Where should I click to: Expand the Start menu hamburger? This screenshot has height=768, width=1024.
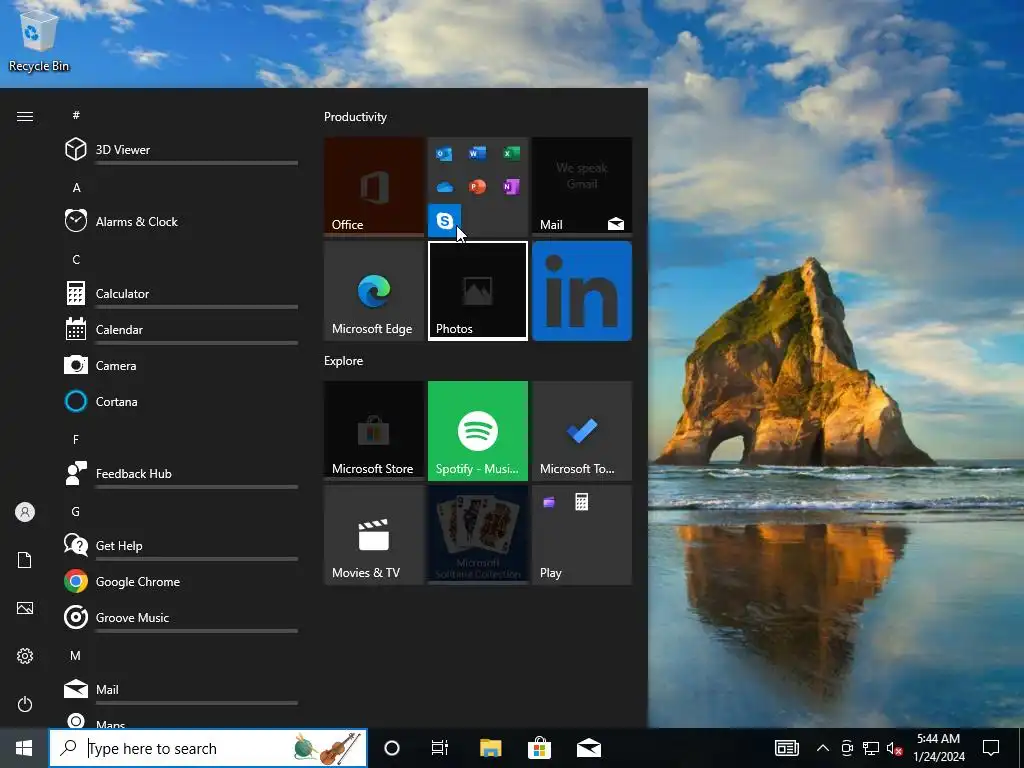point(25,116)
